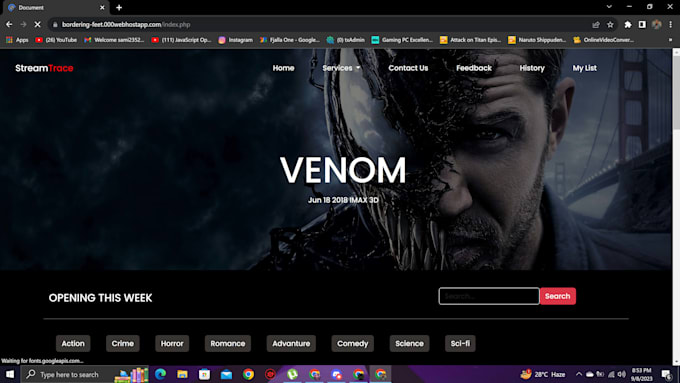The height and width of the screenshot is (383, 680).
Task: Click the VENOM banner title
Action: pos(343,170)
